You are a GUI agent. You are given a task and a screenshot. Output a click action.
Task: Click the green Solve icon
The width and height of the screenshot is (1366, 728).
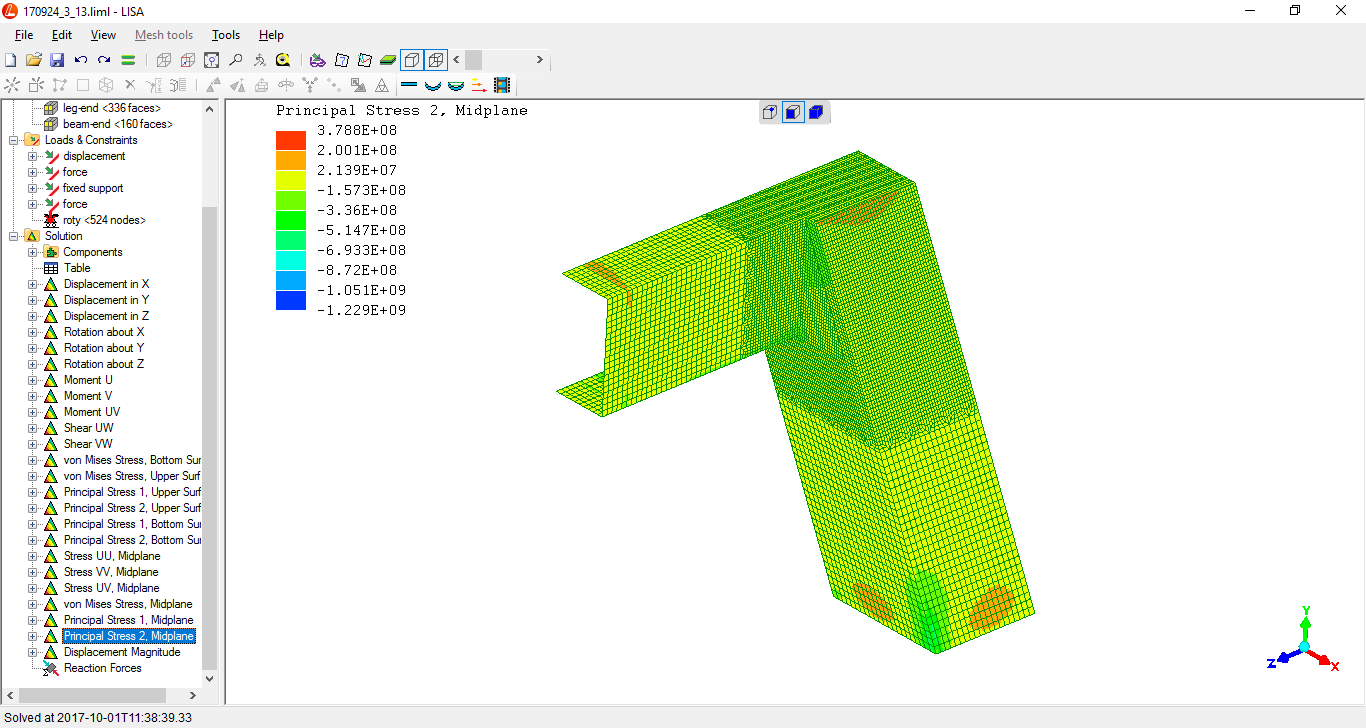point(128,60)
